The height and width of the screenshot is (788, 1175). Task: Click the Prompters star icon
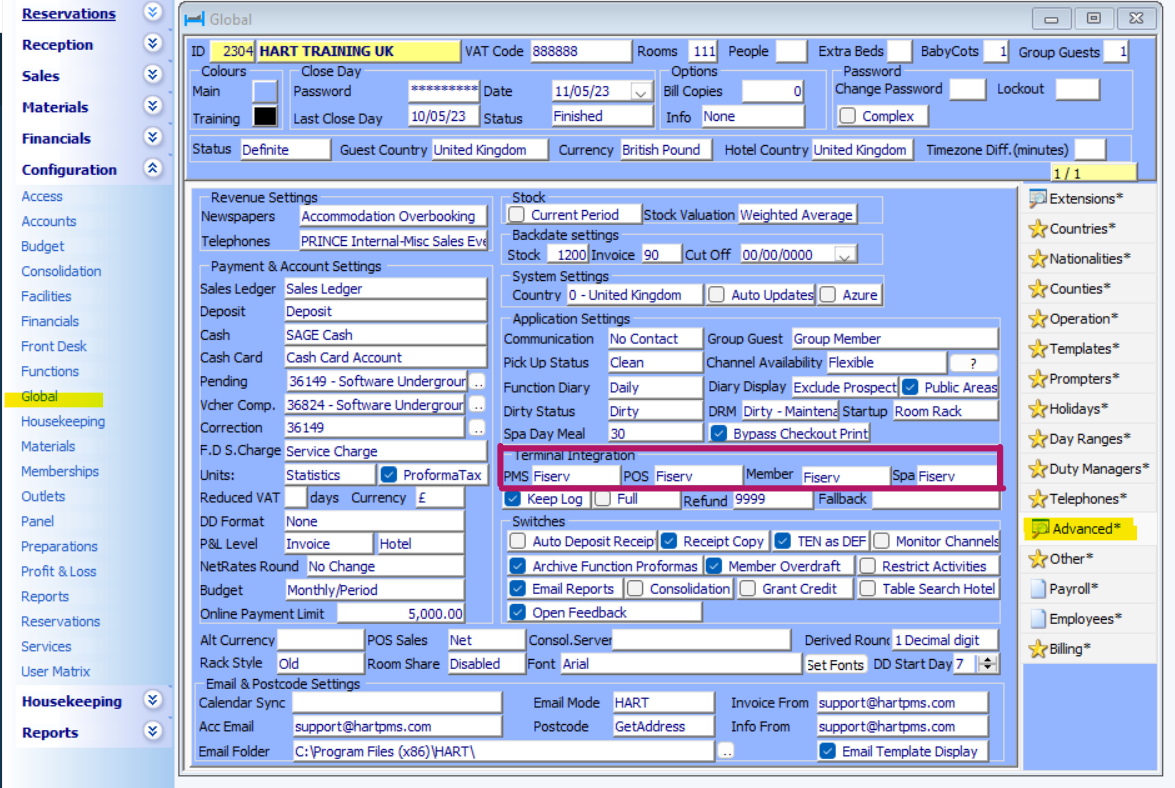pyautogui.click(x=1038, y=378)
